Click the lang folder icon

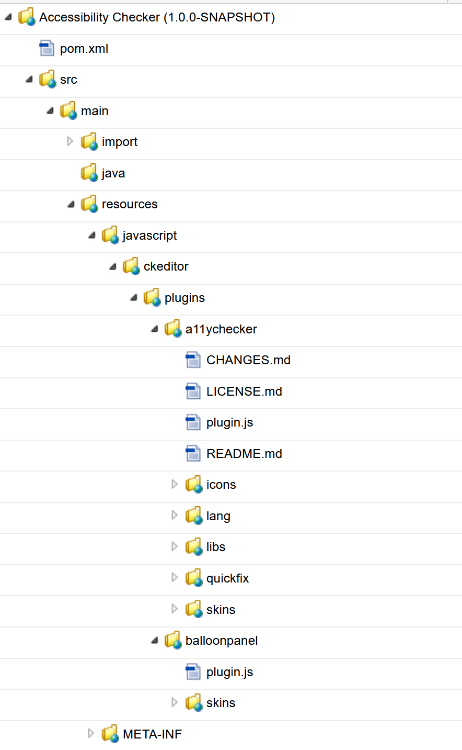click(x=194, y=515)
